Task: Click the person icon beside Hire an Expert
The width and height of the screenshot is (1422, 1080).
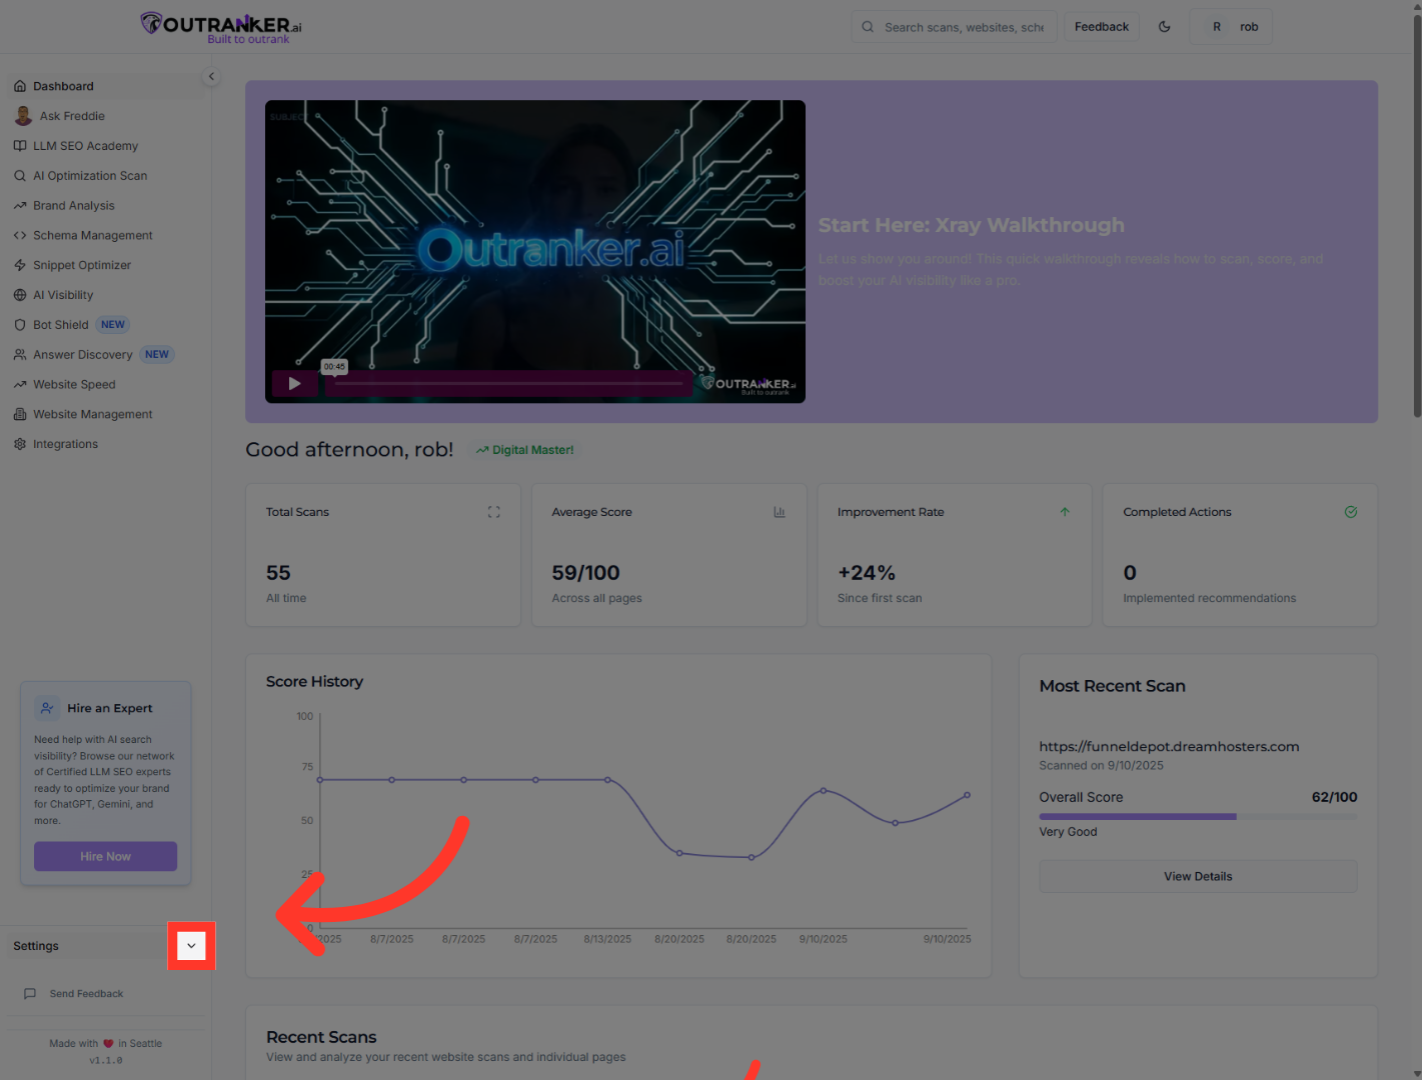Action: click(47, 708)
